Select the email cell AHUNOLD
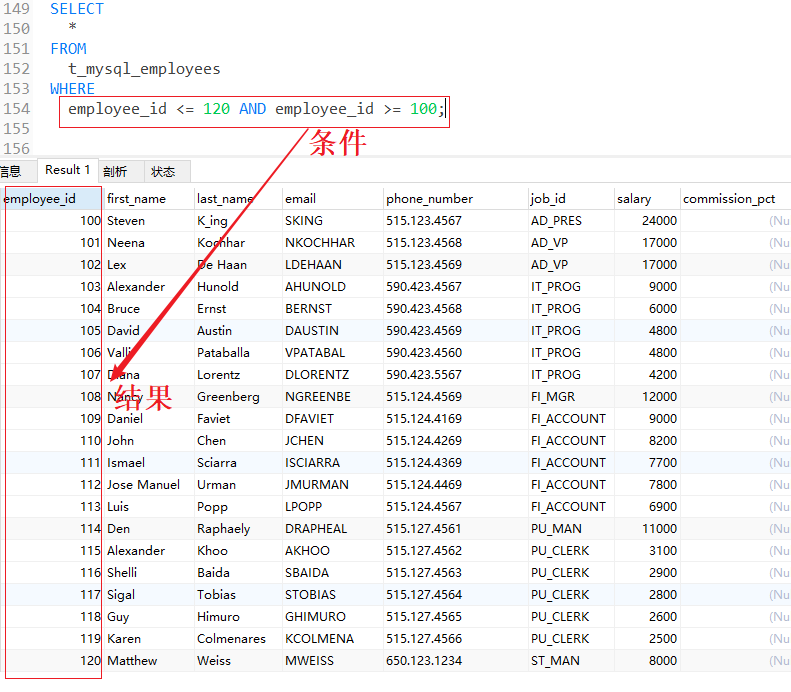The image size is (791, 692). pyautogui.click(x=332, y=287)
